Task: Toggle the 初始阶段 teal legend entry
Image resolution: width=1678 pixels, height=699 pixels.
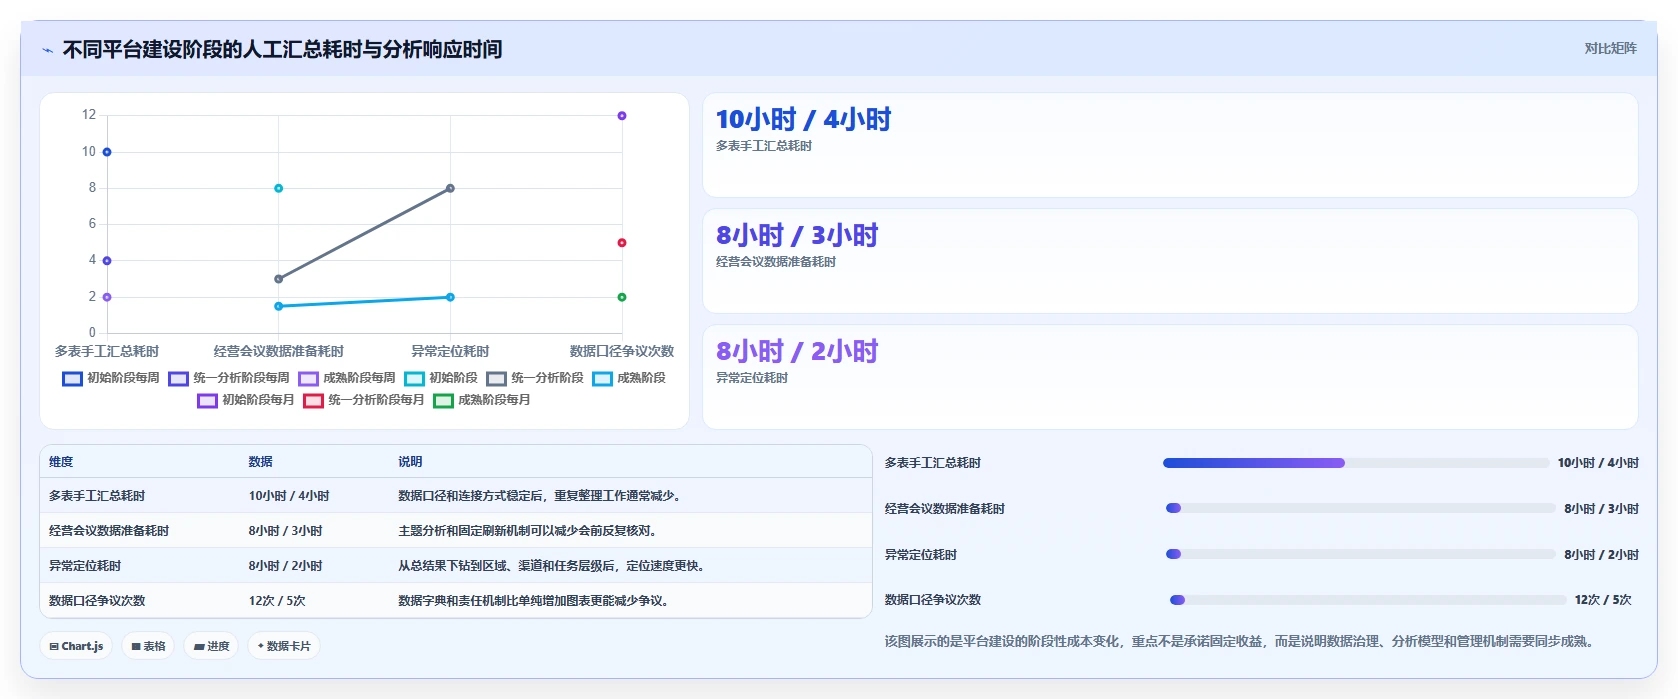Action: 441,378
